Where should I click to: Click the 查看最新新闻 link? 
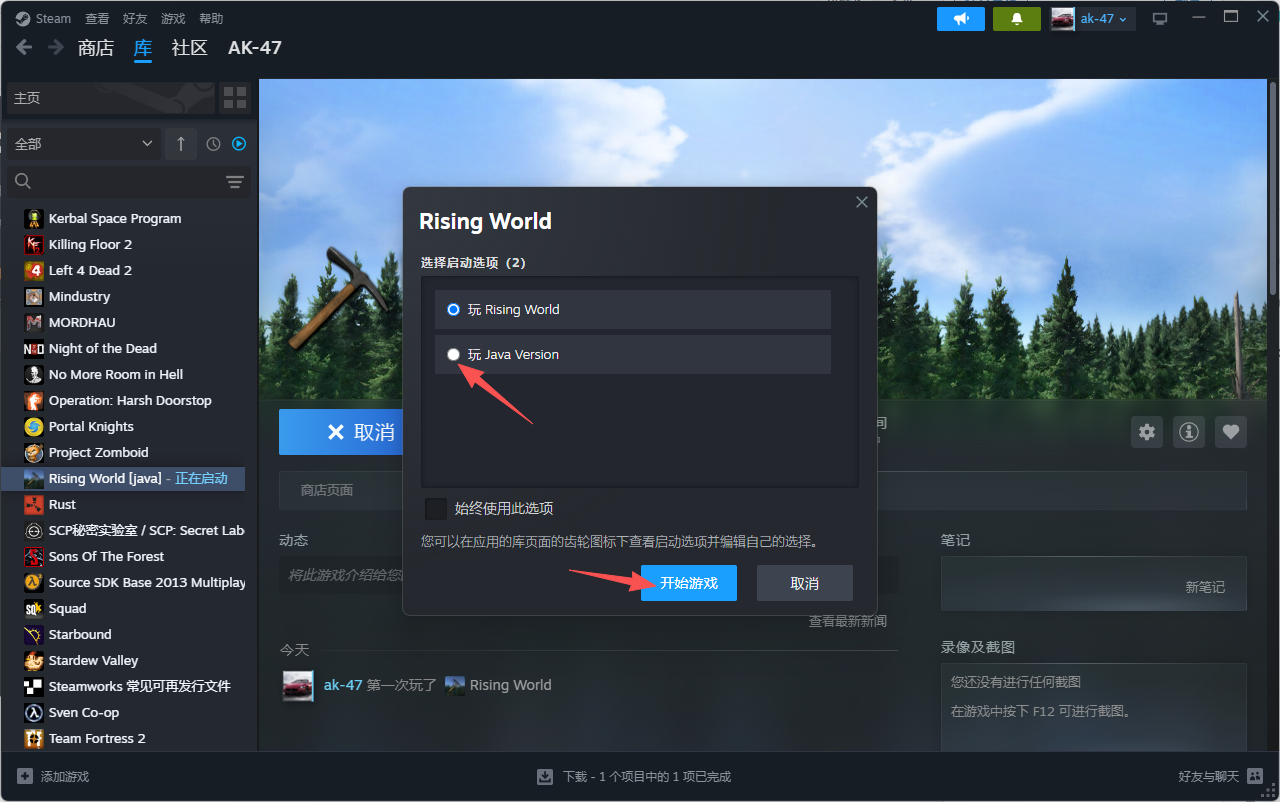(848, 621)
